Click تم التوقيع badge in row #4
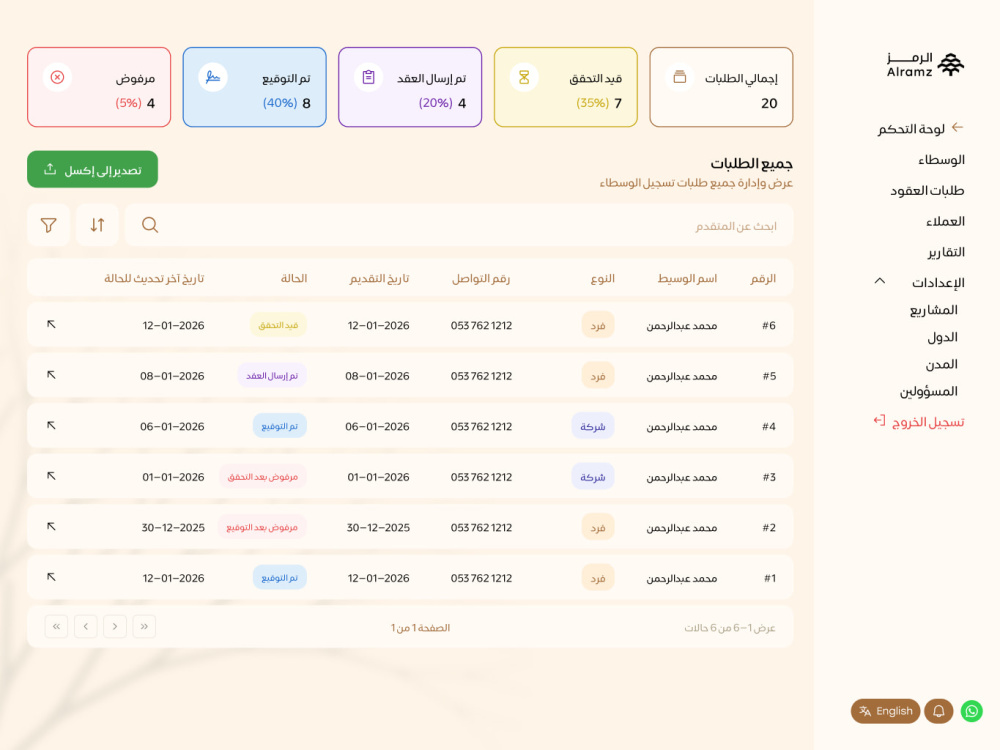The width and height of the screenshot is (1000, 750). pyautogui.click(x=280, y=426)
